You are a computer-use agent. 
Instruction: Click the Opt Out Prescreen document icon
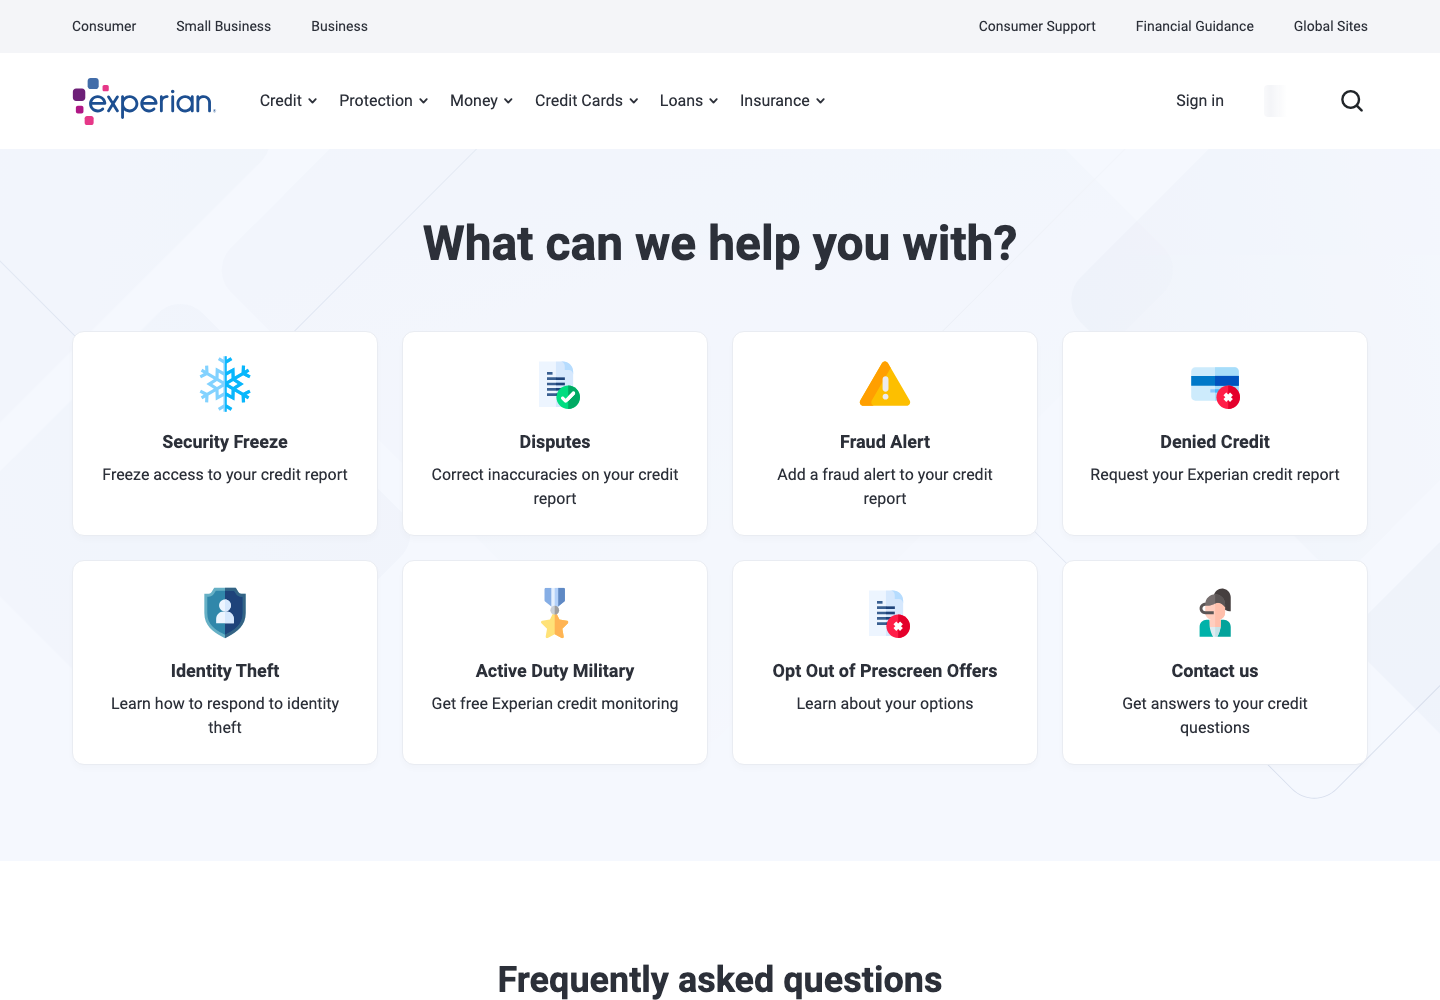[x=889, y=614]
